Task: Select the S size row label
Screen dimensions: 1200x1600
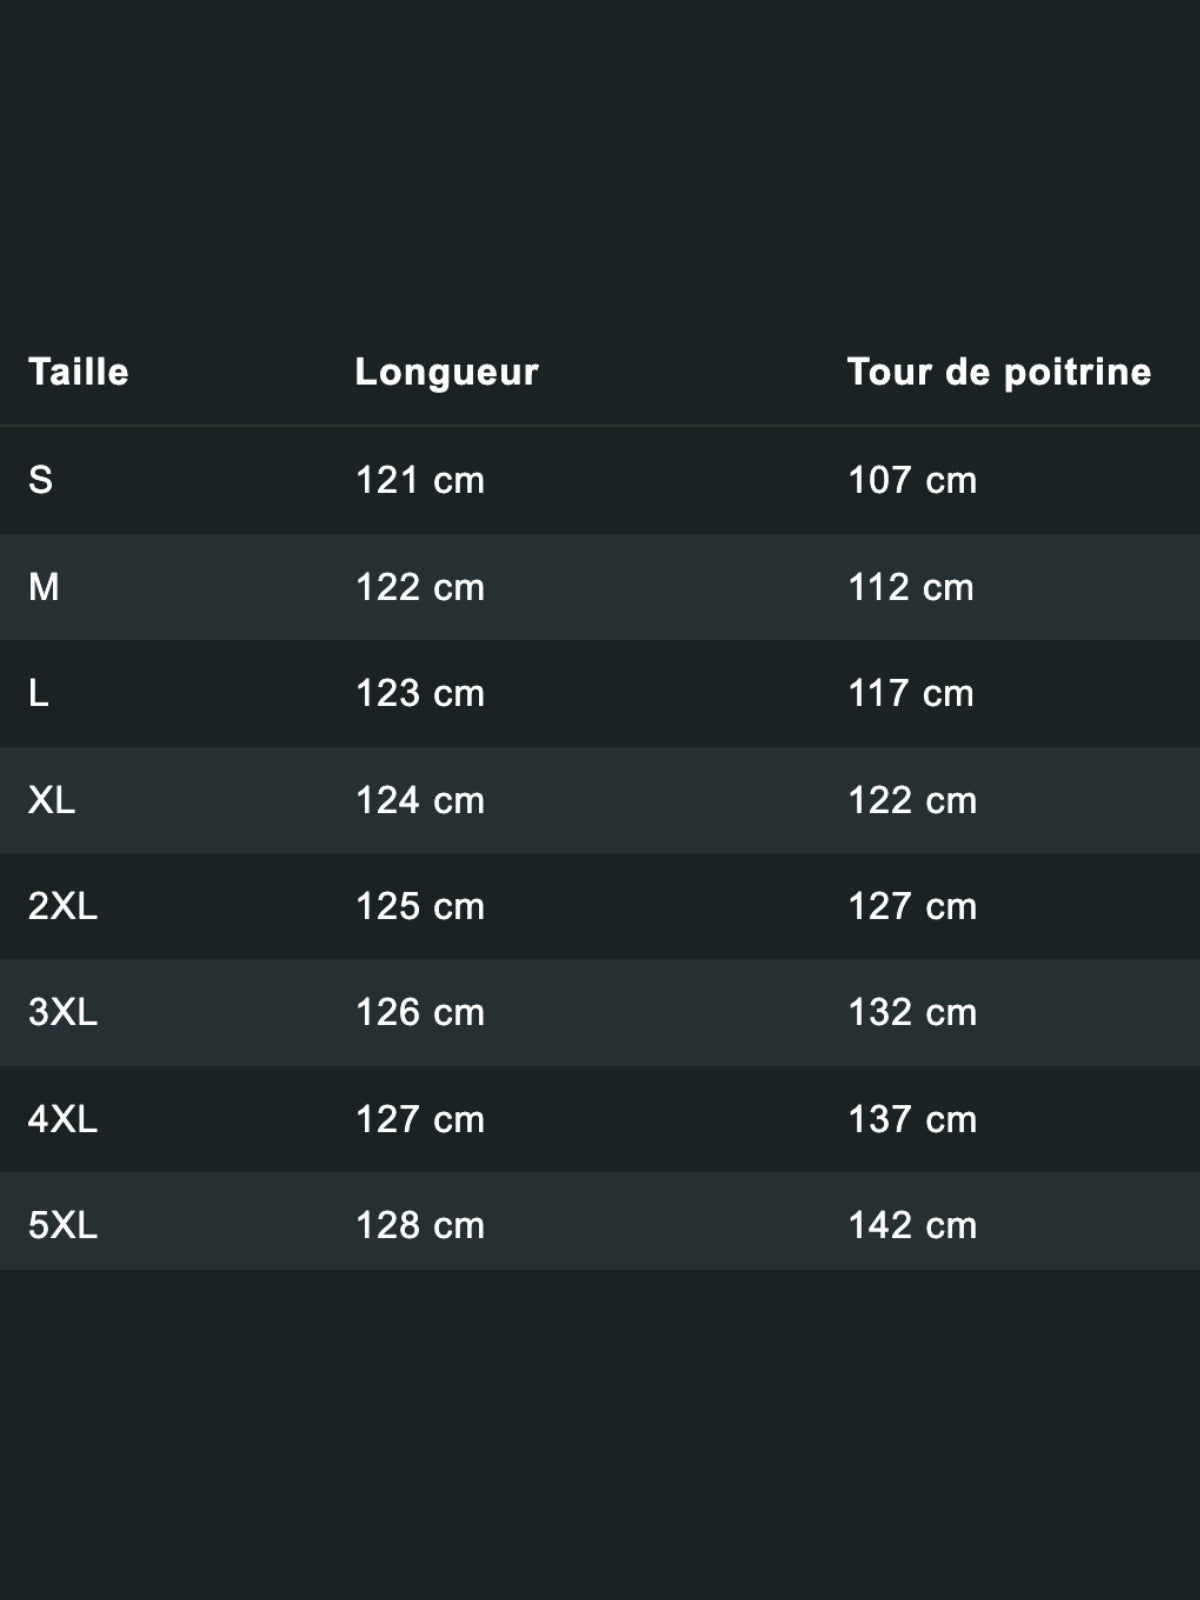Action: tap(41, 480)
